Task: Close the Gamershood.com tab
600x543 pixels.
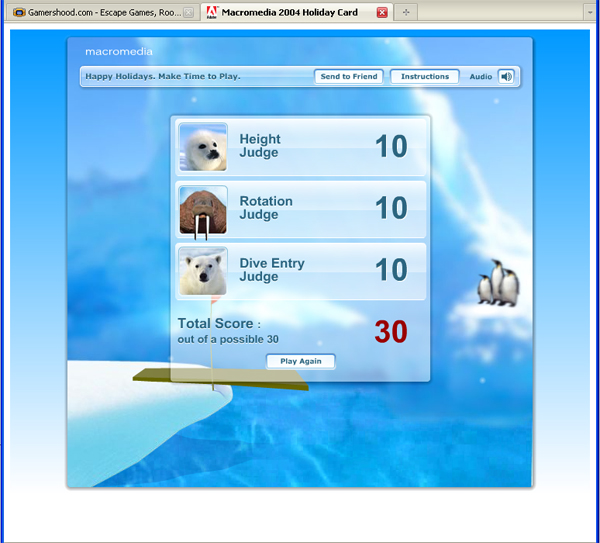Action: point(189,13)
